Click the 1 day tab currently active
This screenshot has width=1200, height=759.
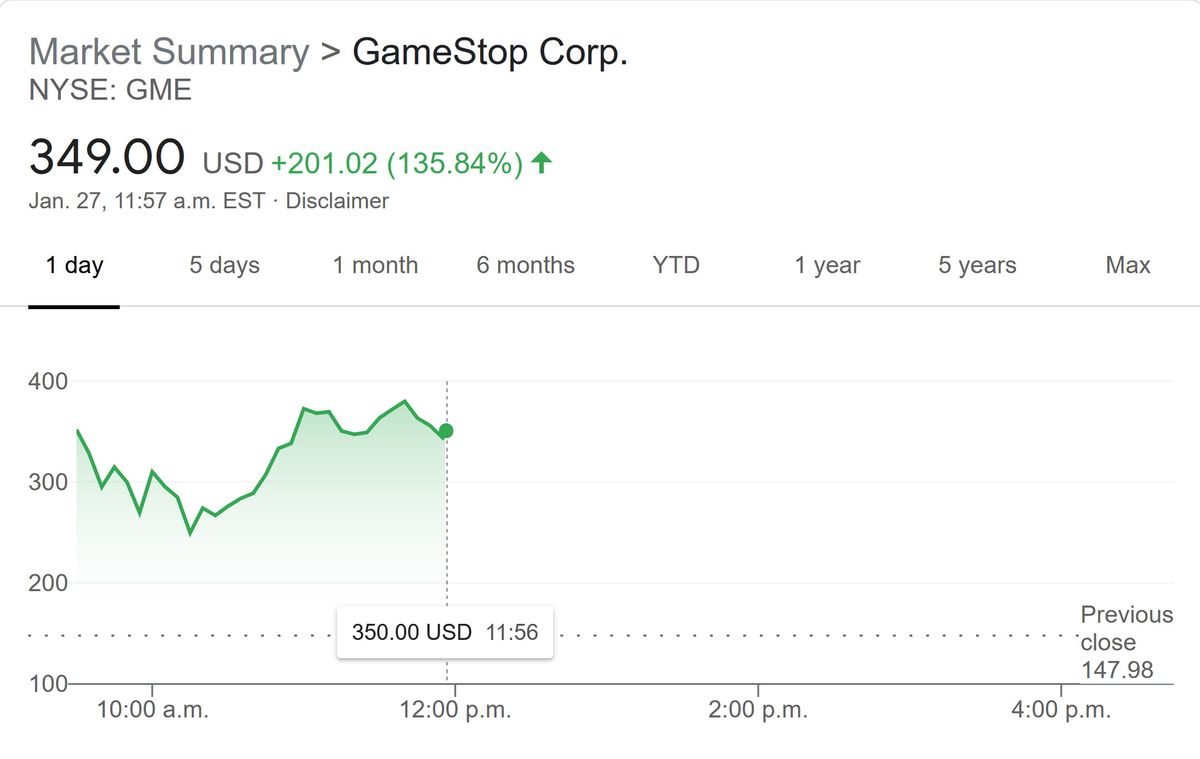[x=74, y=265]
